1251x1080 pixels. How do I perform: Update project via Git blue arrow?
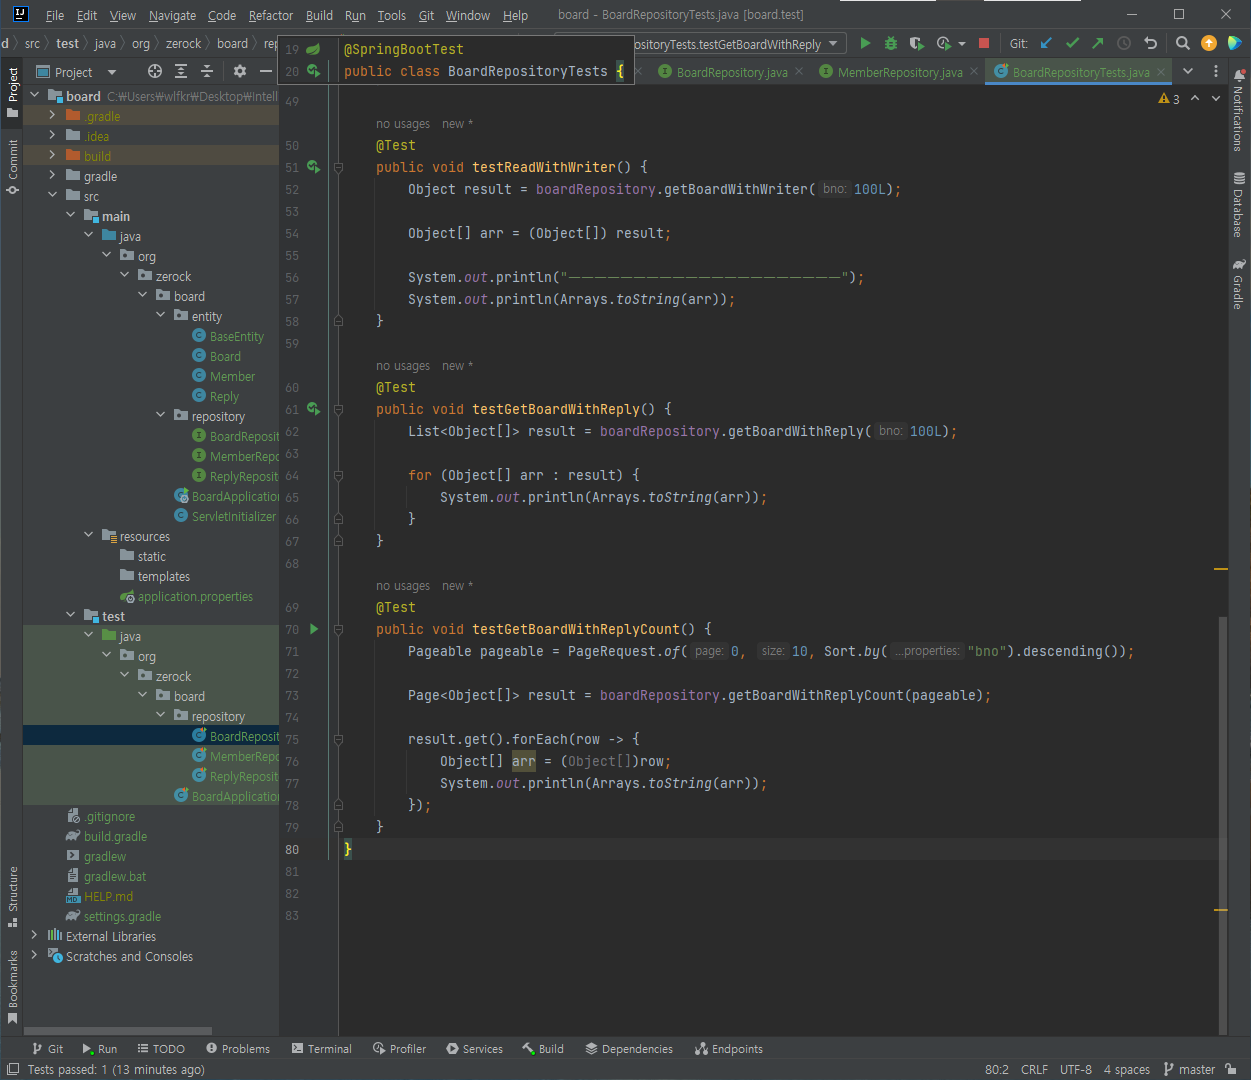pos(1046,43)
